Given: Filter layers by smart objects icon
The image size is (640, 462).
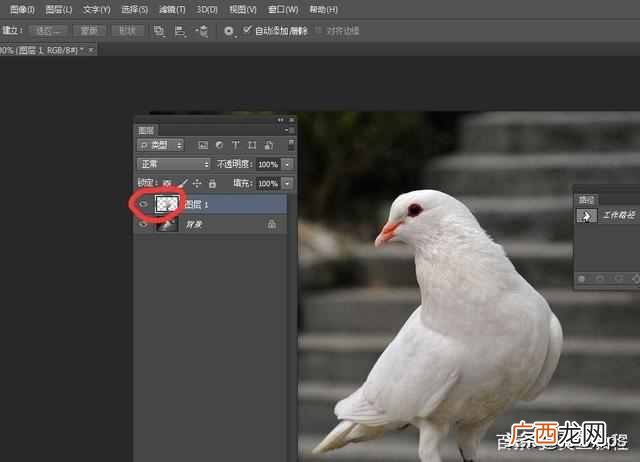Looking at the screenshot, I should click(x=269, y=145).
